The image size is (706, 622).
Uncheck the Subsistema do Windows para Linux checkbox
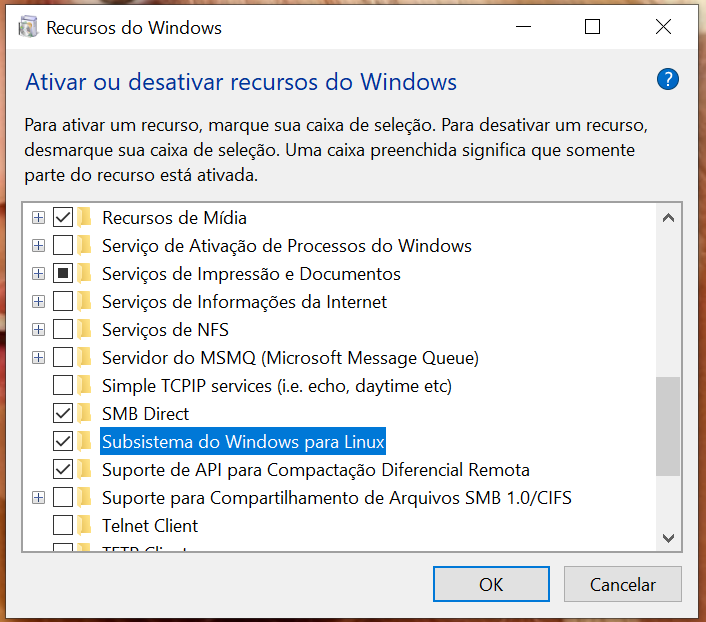point(63,441)
